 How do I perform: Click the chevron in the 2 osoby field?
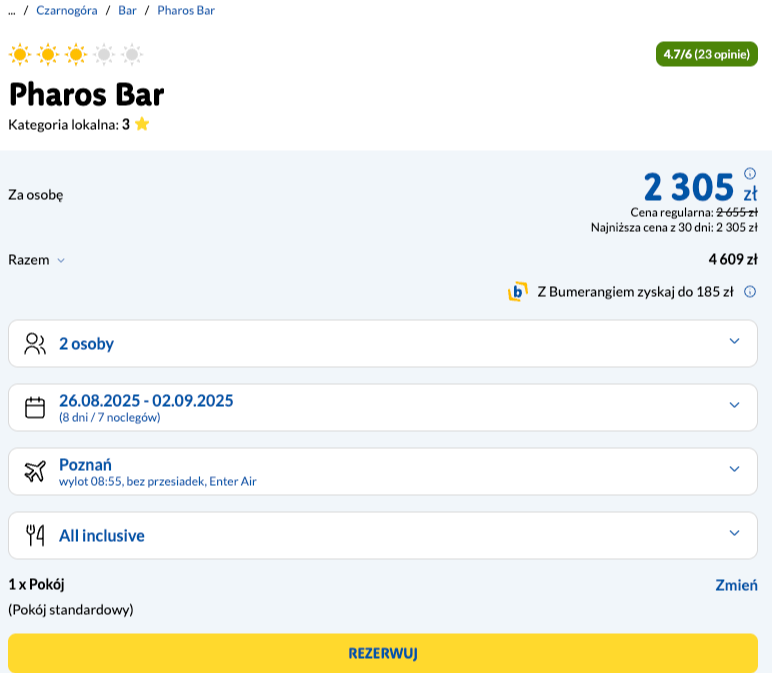click(734, 341)
